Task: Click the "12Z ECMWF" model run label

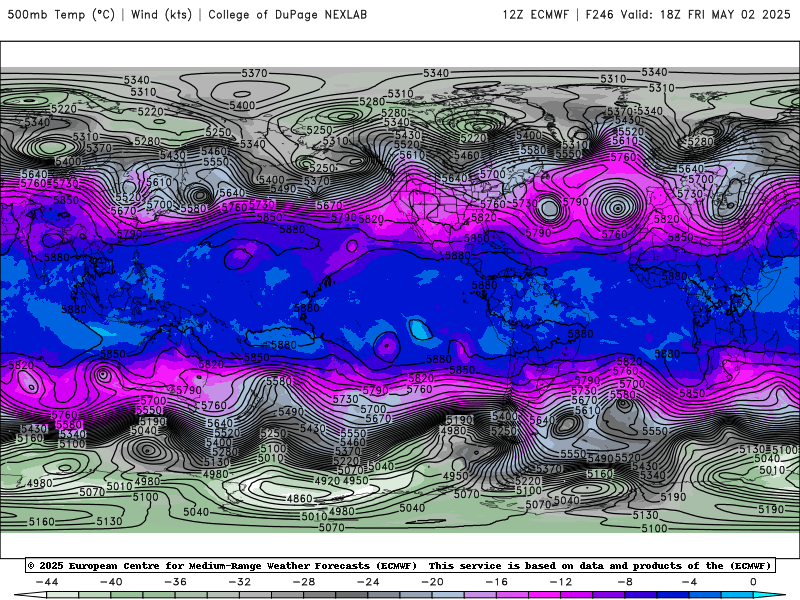Action: 536,15
